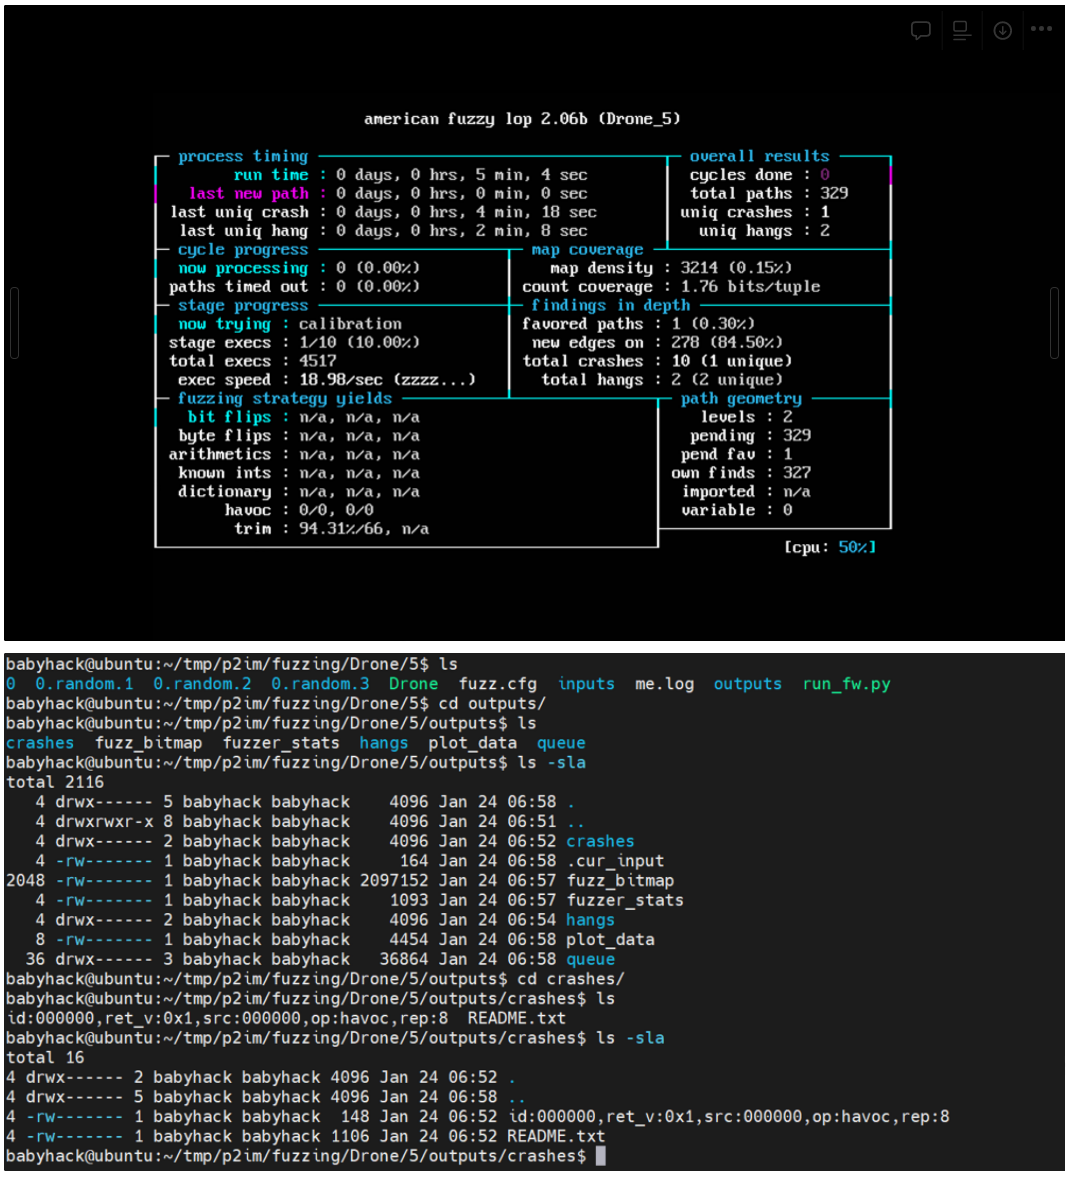This screenshot has height=1178, width=1069.
Task: Click the '0.random.1' directory name
Action: click(x=84, y=684)
